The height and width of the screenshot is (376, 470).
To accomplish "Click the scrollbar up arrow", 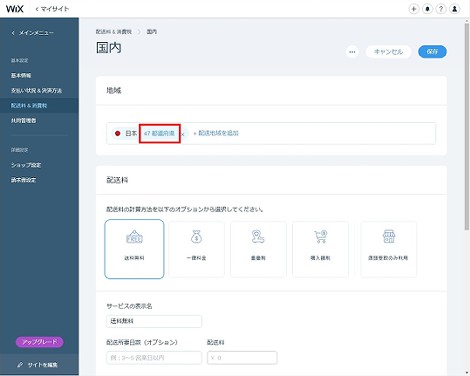I will (467, 21).
